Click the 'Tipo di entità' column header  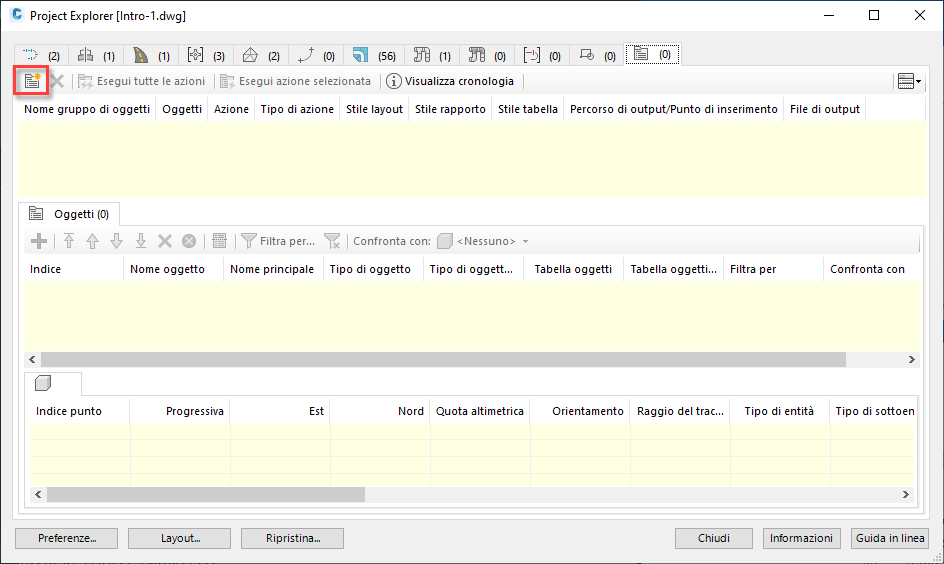pyautogui.click(x=779, y=411)
